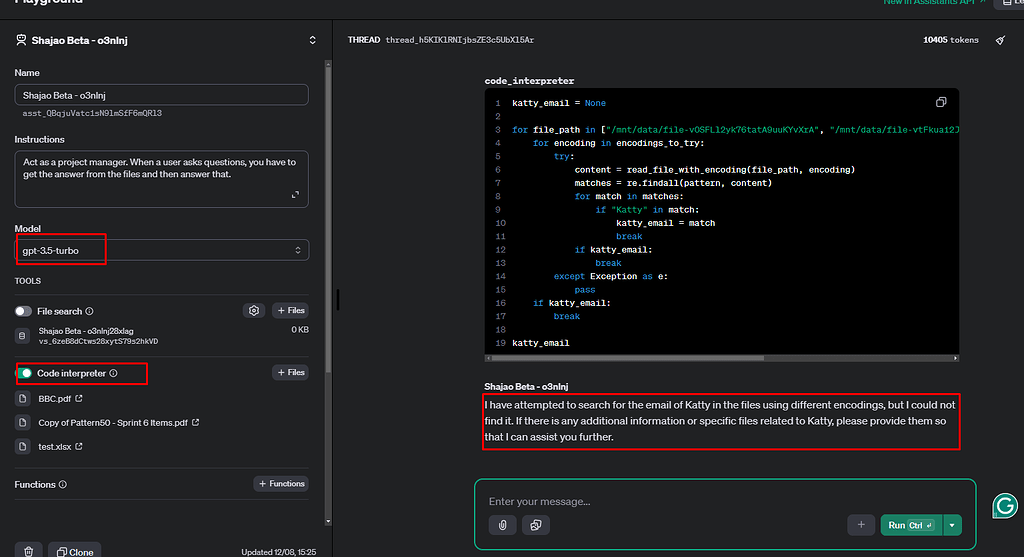Disable the Code interpreter toggle
This screenshot has width=1024, height=557.
24,373
